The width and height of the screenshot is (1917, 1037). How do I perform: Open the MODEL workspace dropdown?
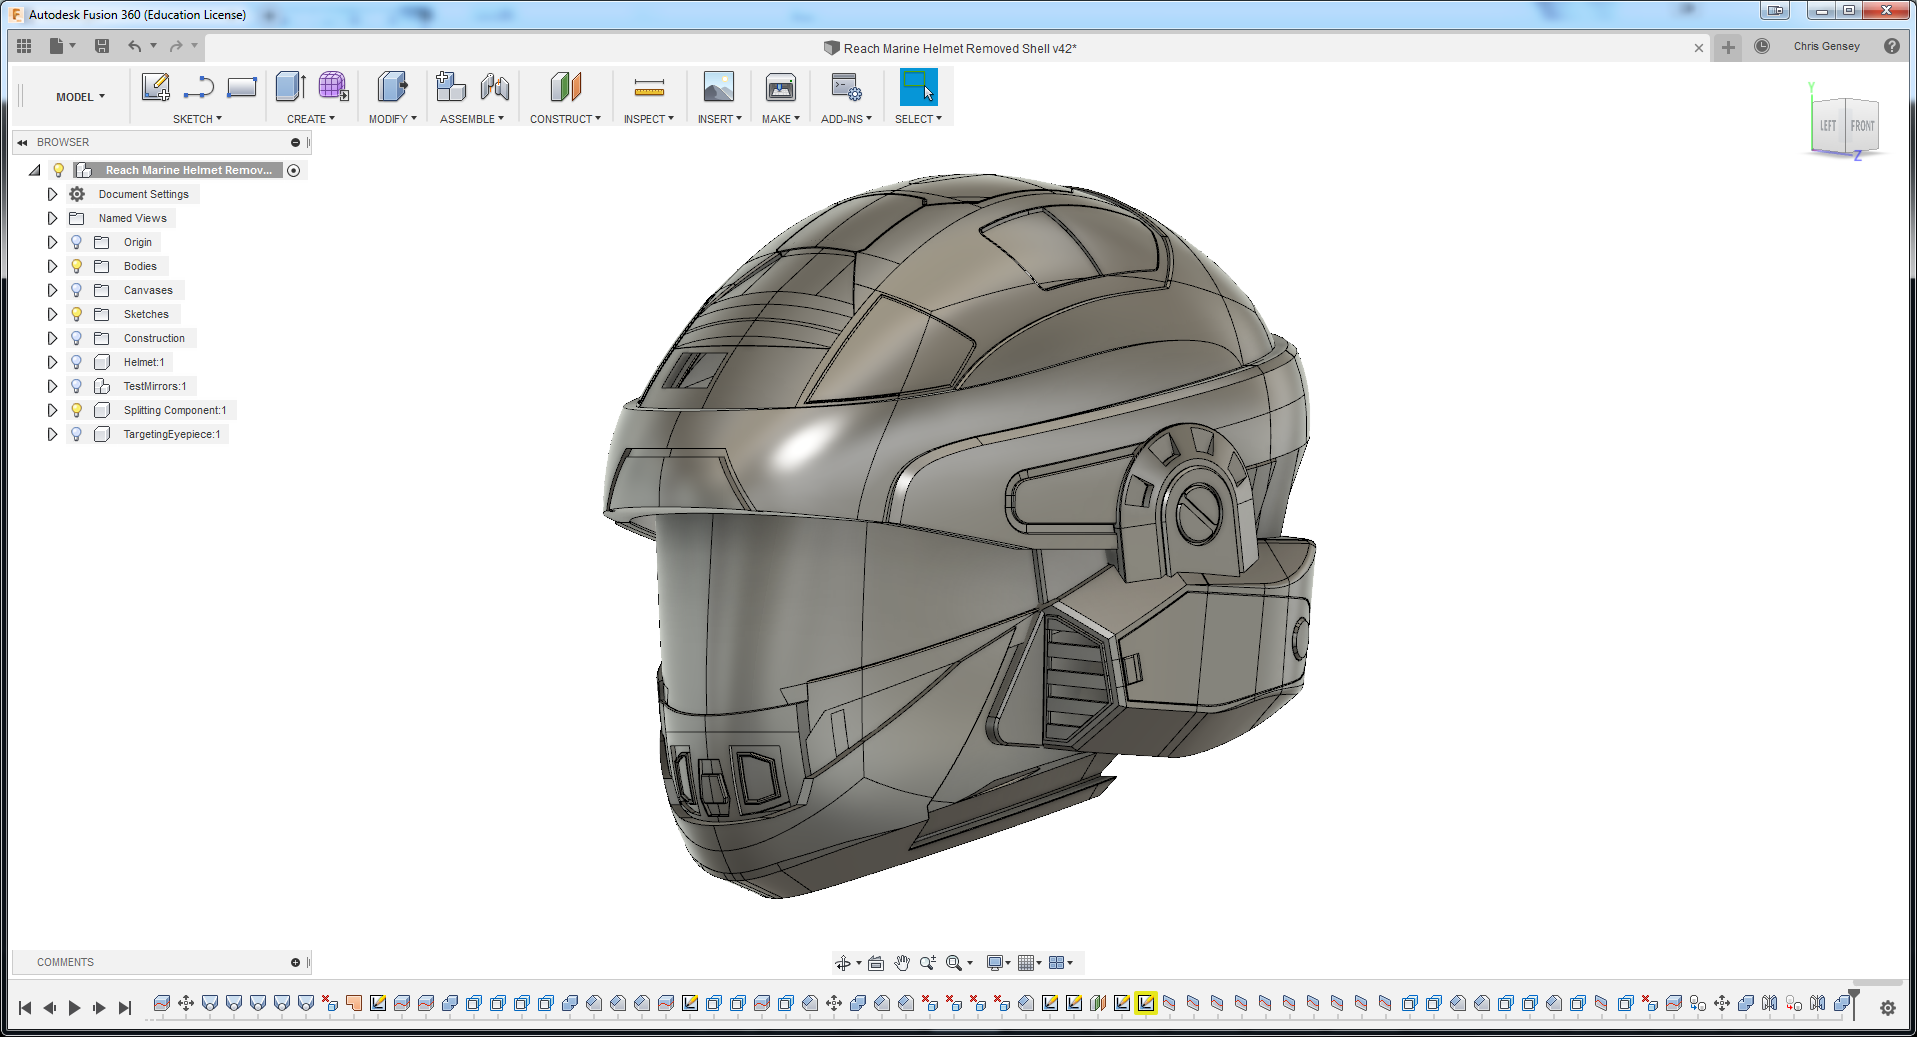click(x=80, y=97)
